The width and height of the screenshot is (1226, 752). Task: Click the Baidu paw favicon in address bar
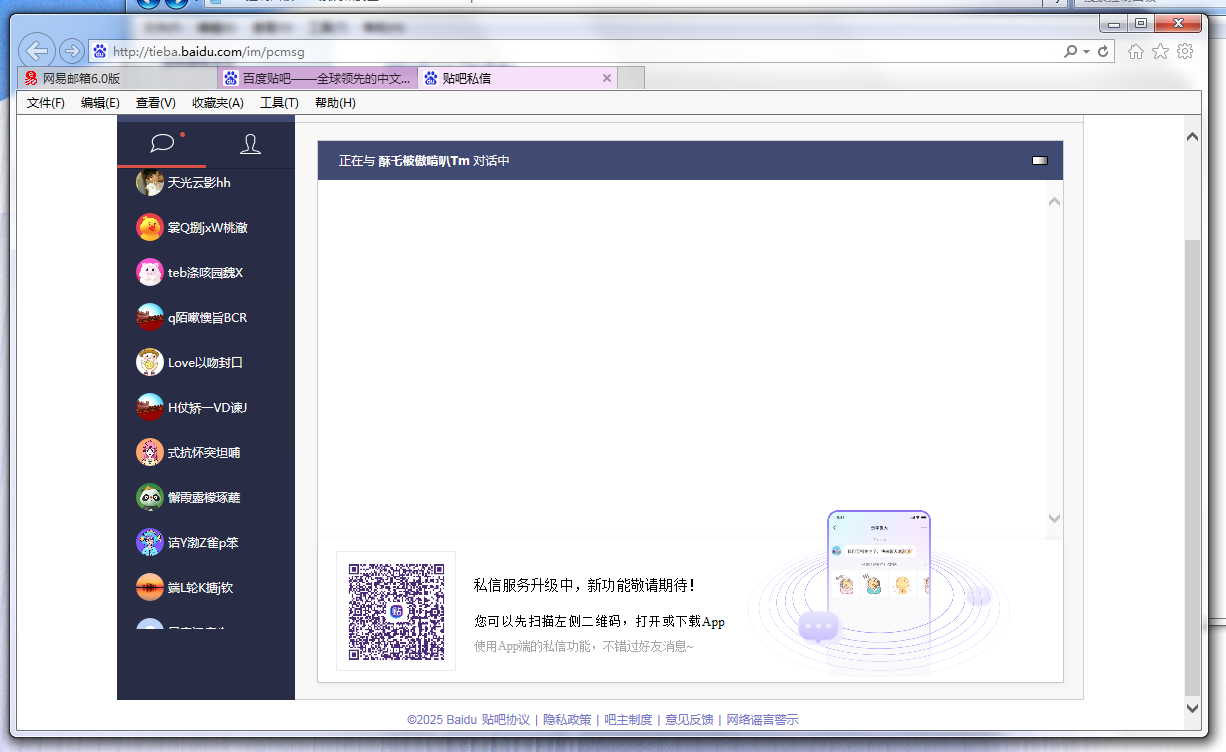pyautogui.click(x=99, y=51)
